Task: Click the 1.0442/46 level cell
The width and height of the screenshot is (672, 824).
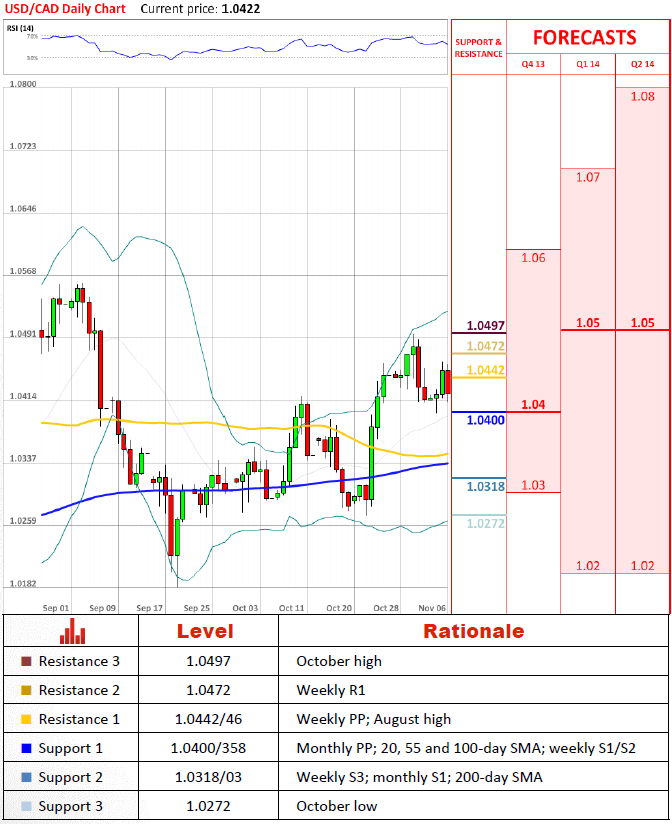Action: point(208,719)
